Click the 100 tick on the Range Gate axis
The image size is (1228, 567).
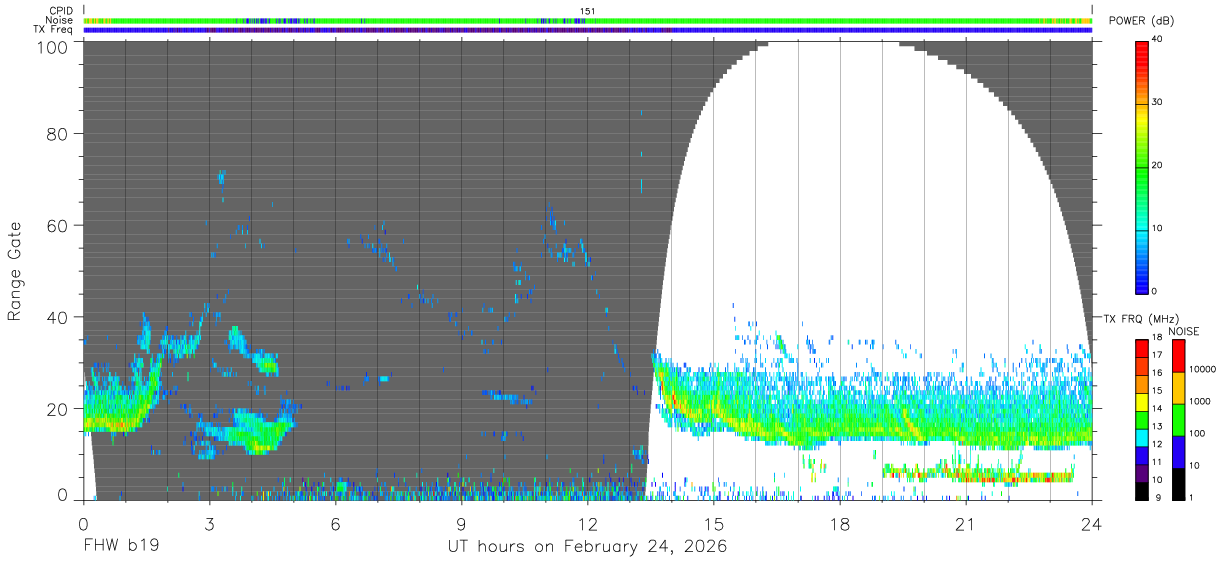point(54,47)
